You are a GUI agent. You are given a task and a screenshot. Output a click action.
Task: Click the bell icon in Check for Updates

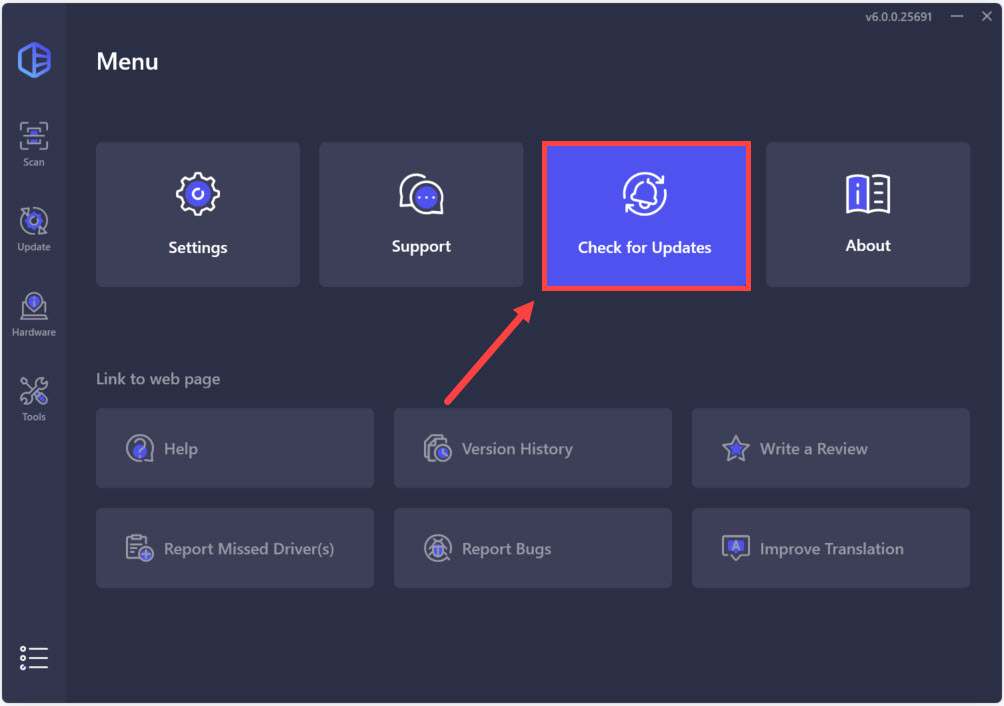[645, 194]
